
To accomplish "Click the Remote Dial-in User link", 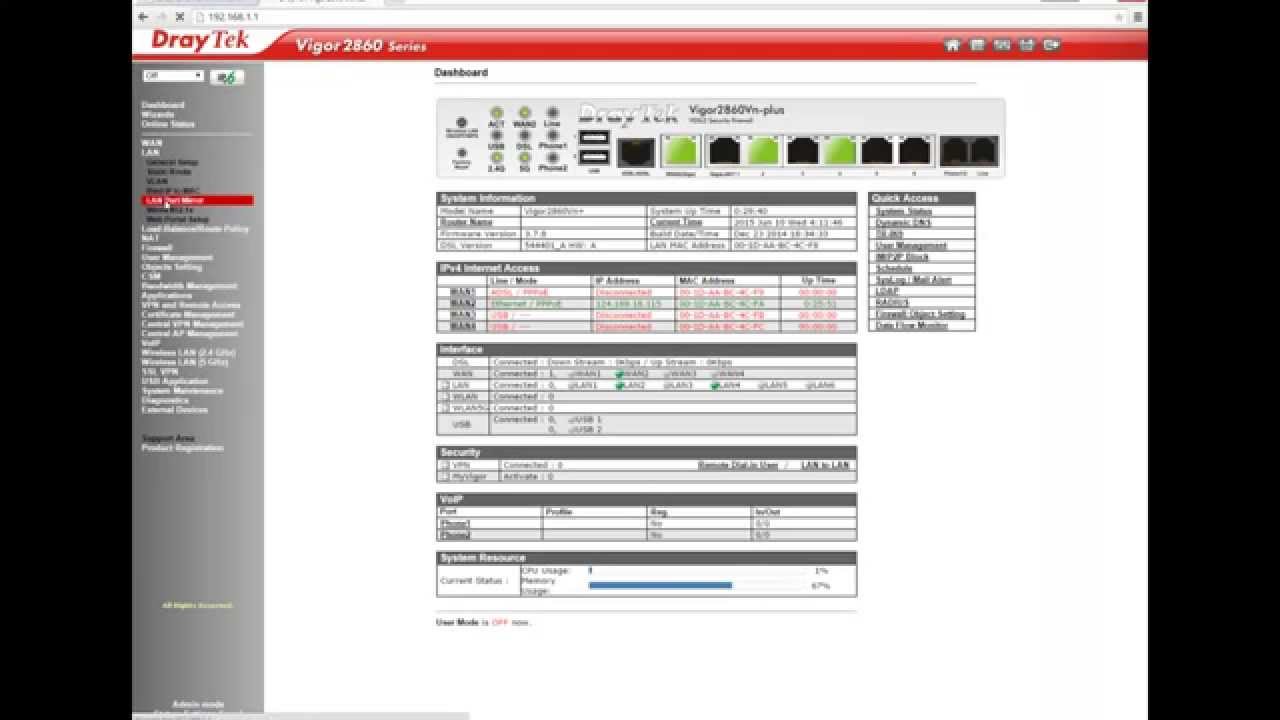I will (x=738, y=466).
